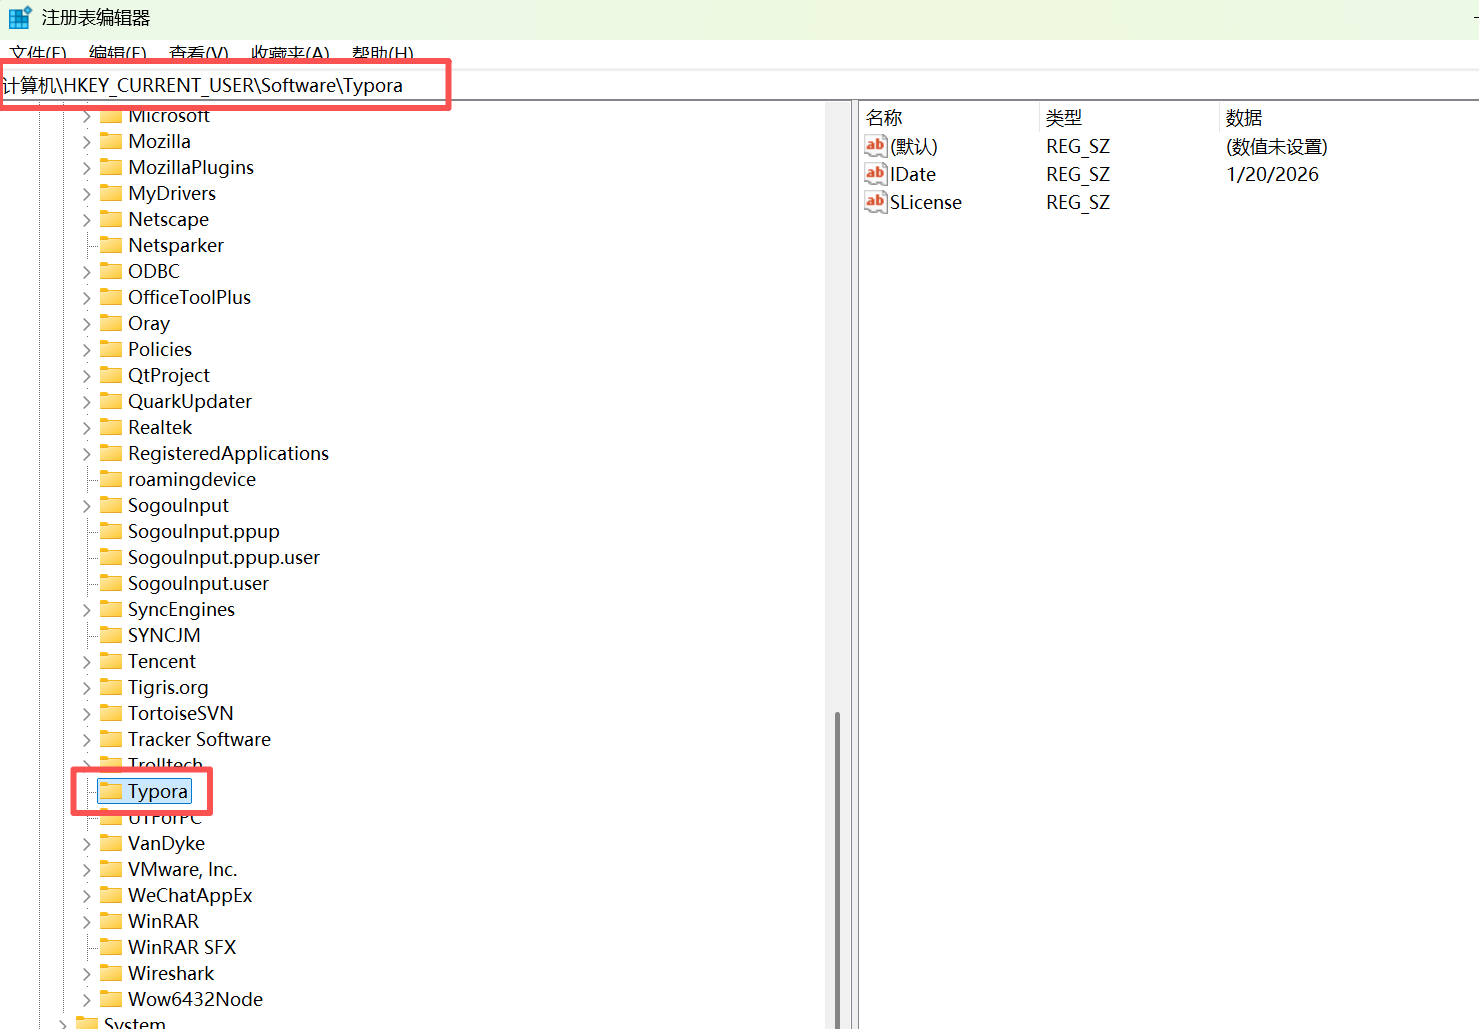Click the QtProject folder icon
The width and height of the screenshot is (1479, 1029).
point(111,375)
